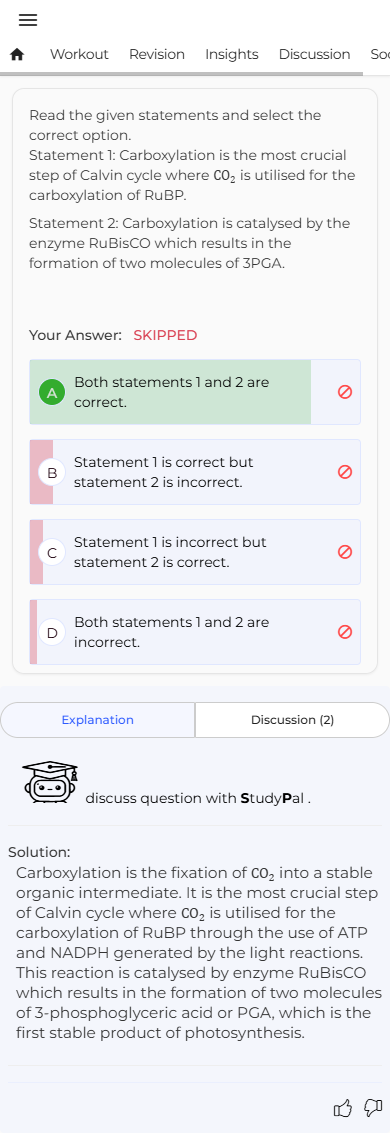
Task: Click the red block icon on option B
Action: tap(345, 472)
